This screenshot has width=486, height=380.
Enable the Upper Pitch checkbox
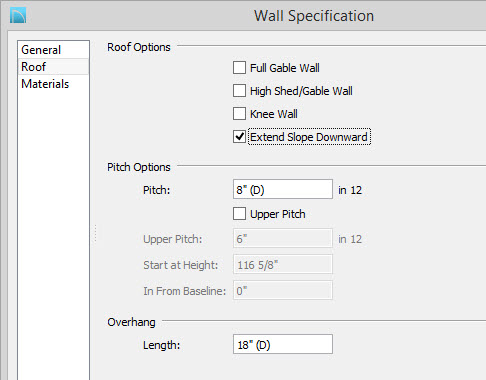tap(239, 214)
